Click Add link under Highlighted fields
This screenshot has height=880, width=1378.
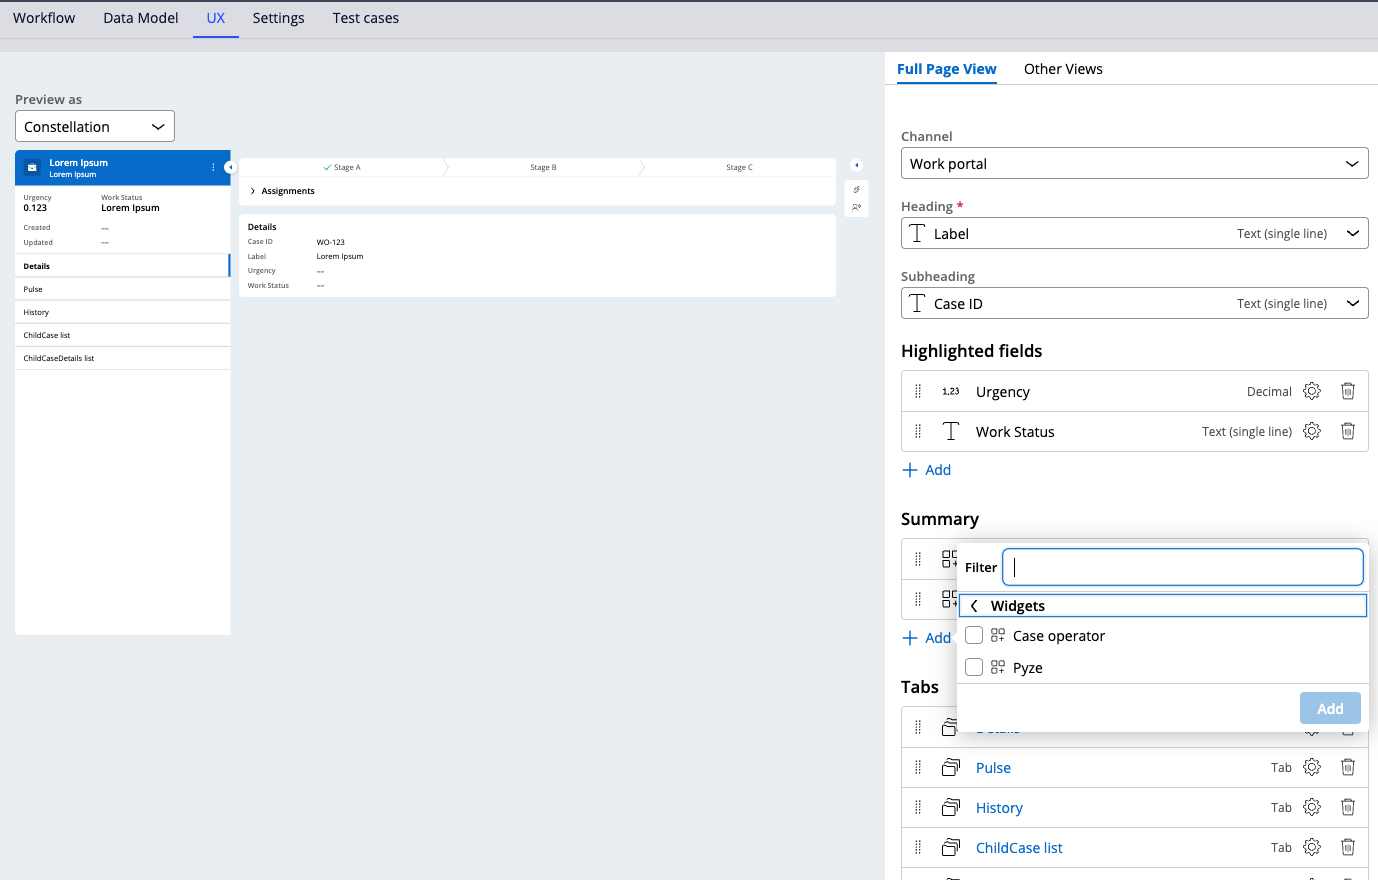point(927,470)
